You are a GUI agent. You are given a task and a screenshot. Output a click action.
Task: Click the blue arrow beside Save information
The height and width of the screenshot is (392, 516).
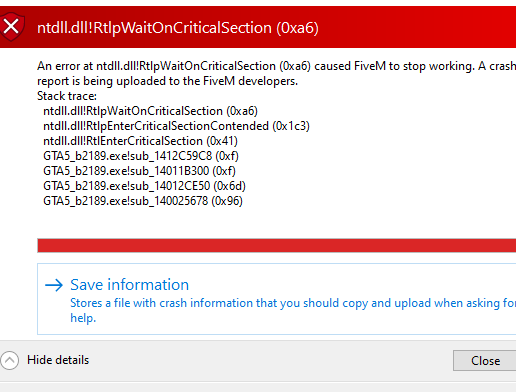click(x=54, y=285)
